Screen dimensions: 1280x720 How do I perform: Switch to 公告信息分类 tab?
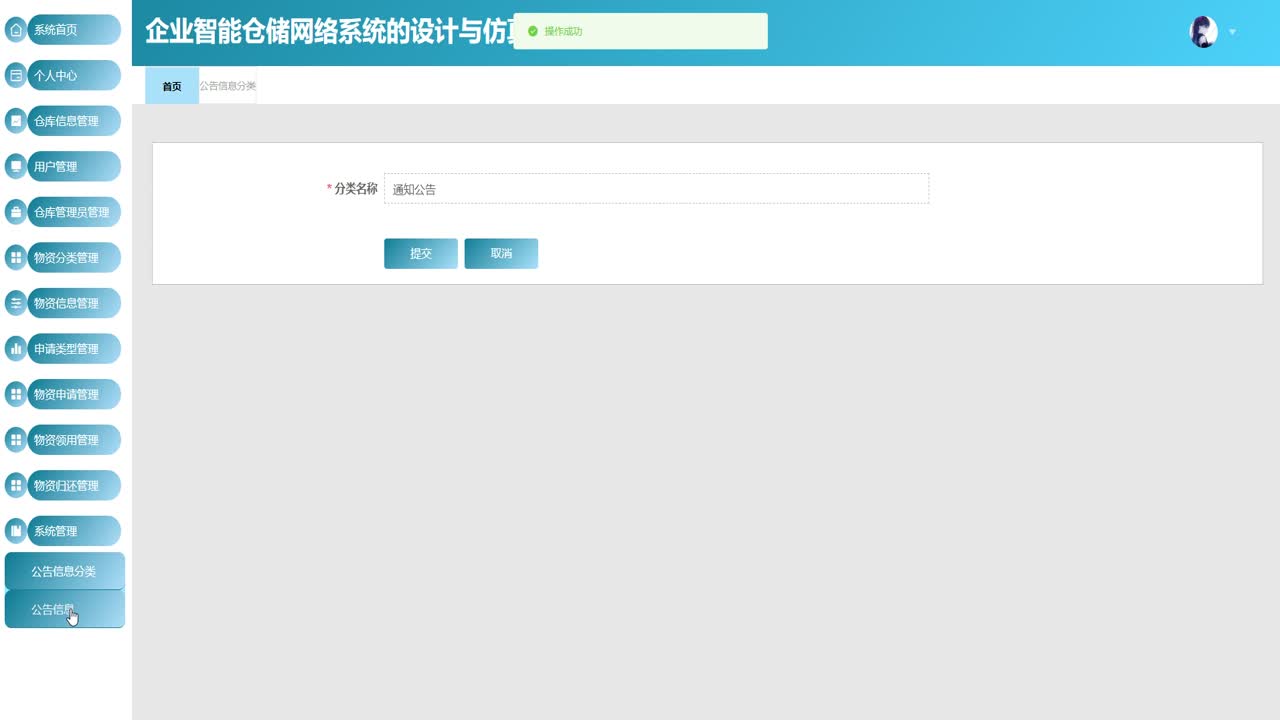(x=228, y=86)
